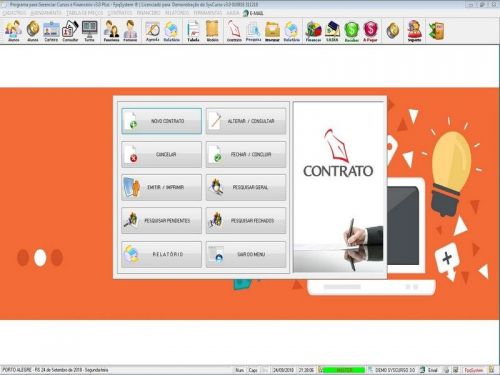
Task: Click the Porto Alegre date status text
Action: (x=55, y=370)
